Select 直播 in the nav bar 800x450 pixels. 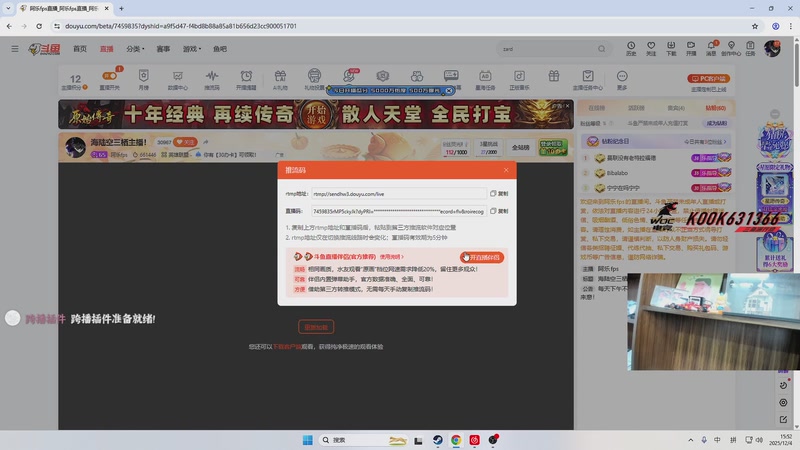[x=107, y=49]
